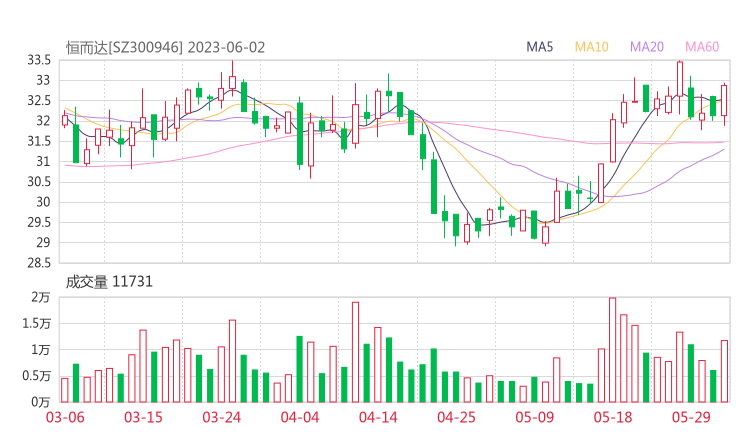Click the 0.5万 volume axis label
Image resolution: width=740 pixels, height=440 pixels.
(36, 376)
